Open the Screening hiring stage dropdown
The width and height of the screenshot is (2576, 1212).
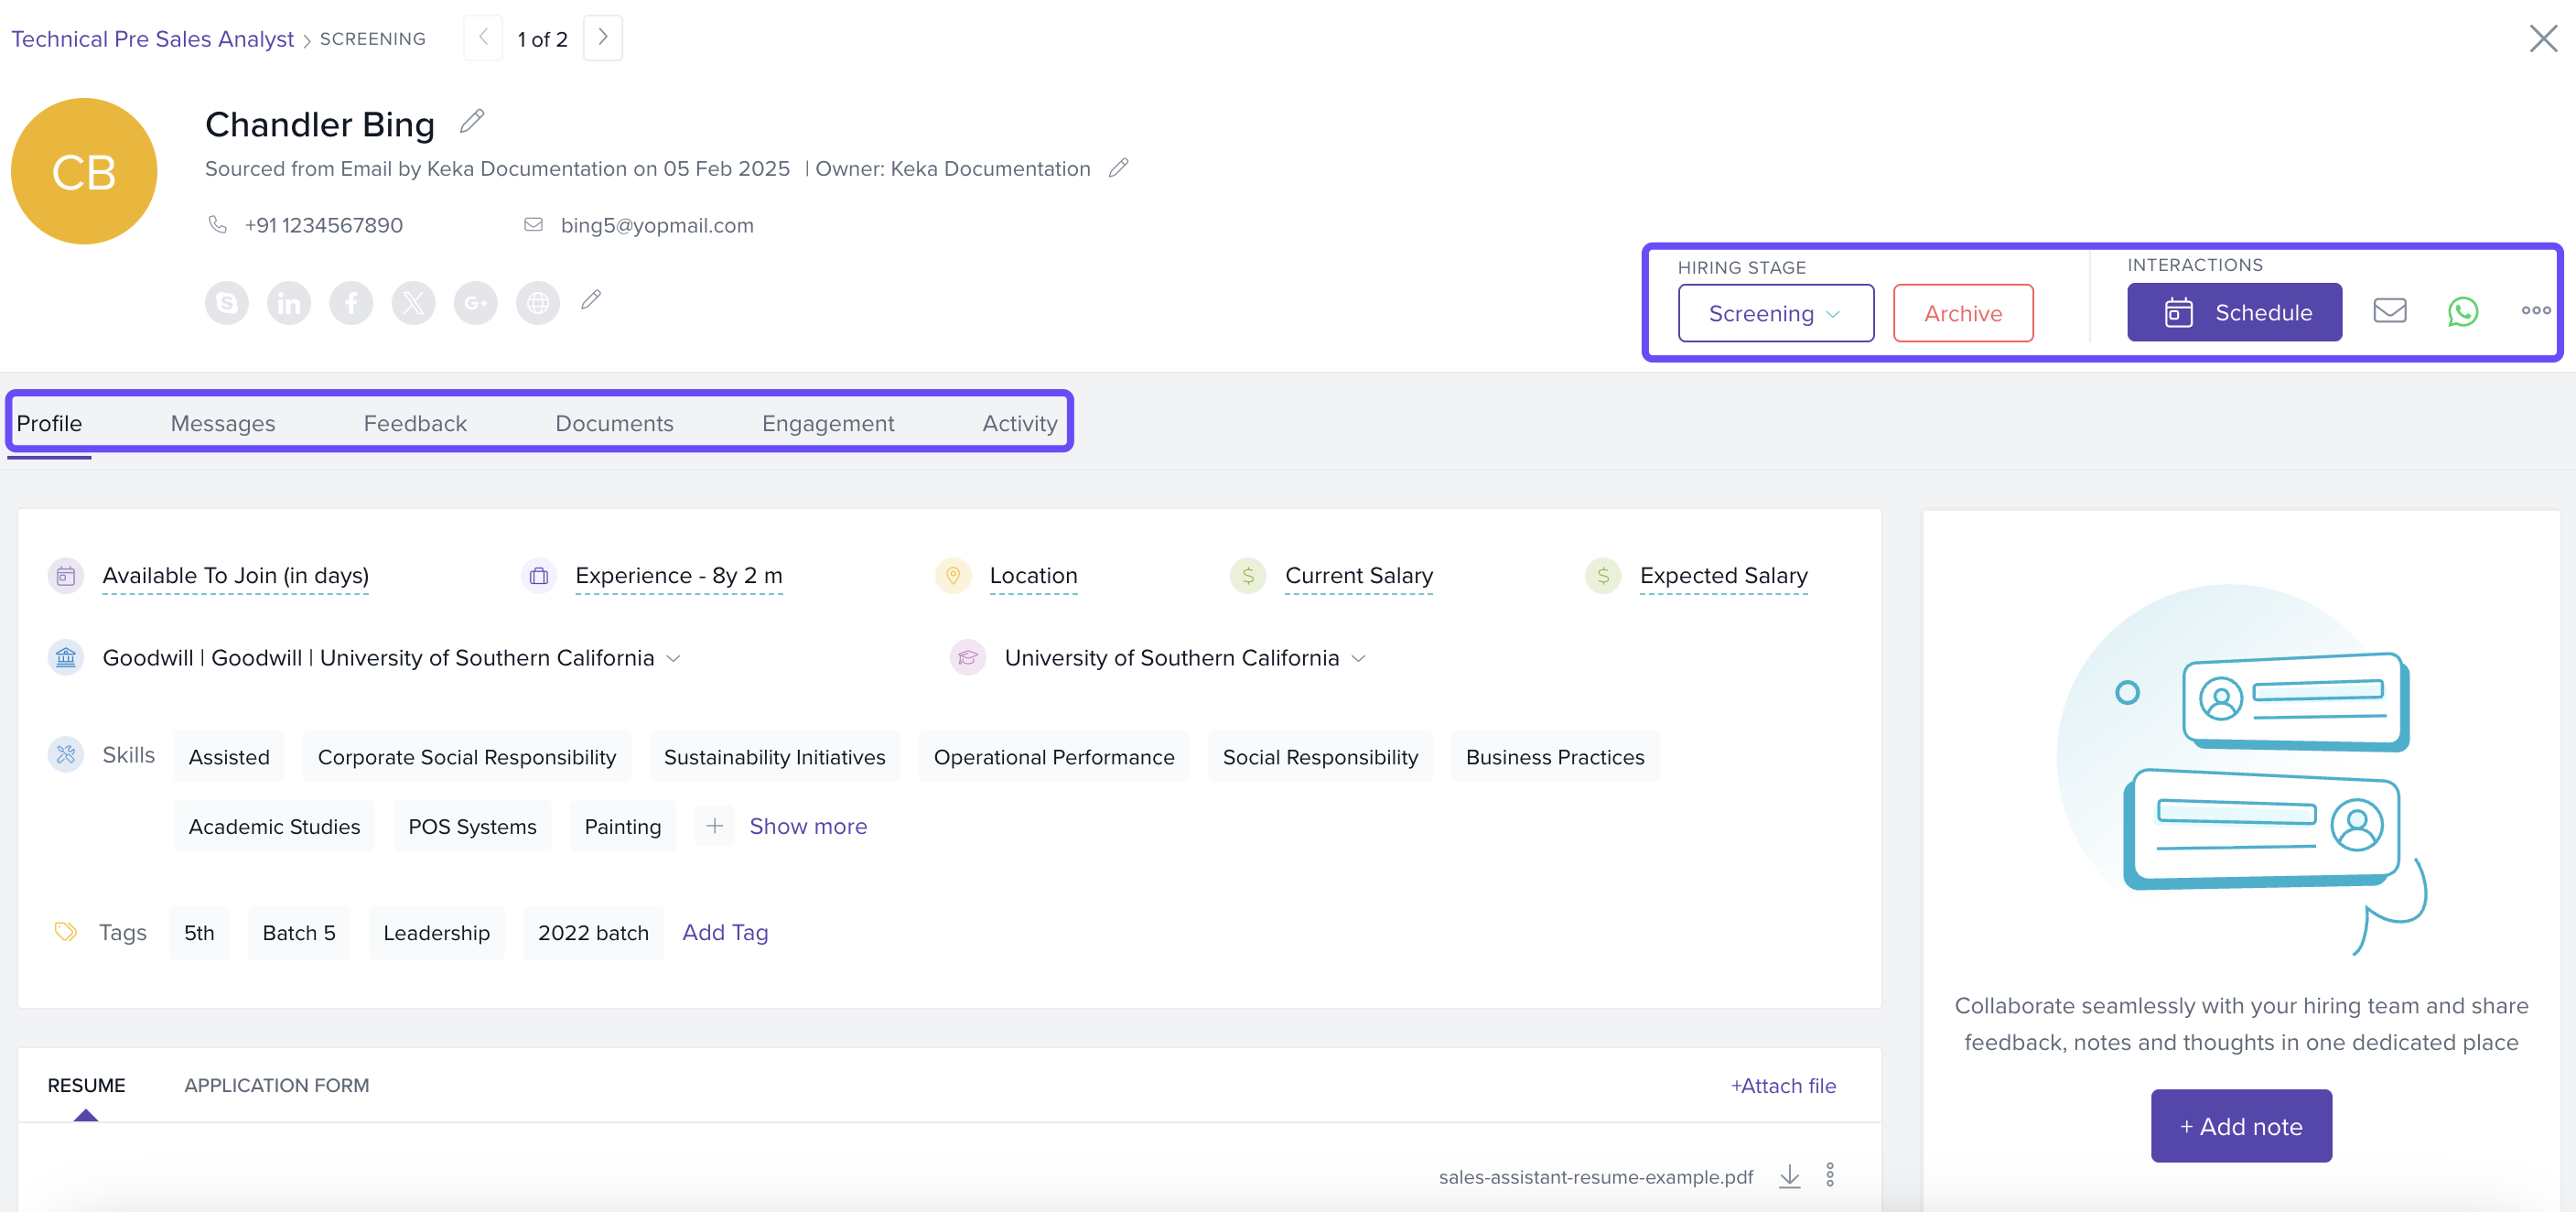tap(1775, 313)
